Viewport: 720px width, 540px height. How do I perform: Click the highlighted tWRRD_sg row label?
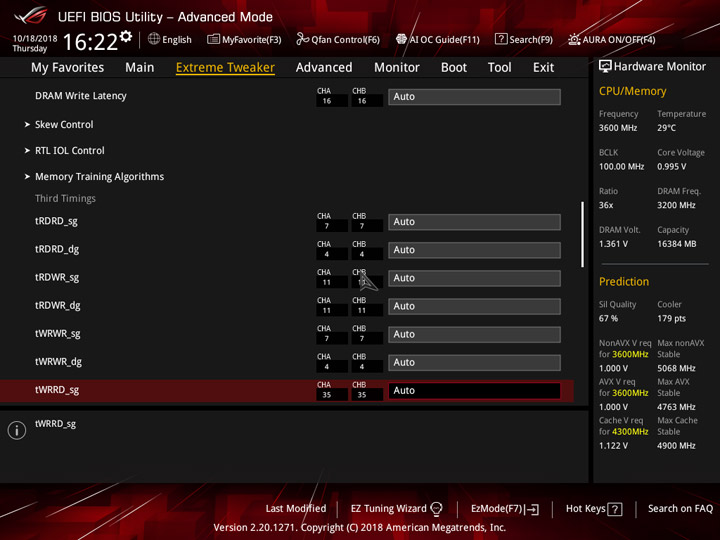pos(57,390)
